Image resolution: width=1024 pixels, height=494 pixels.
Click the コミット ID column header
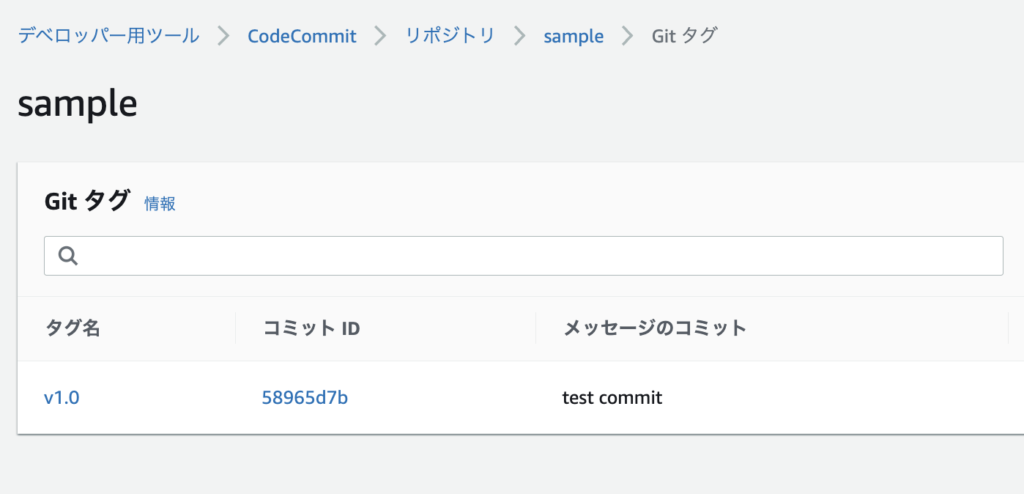(311, 328)
